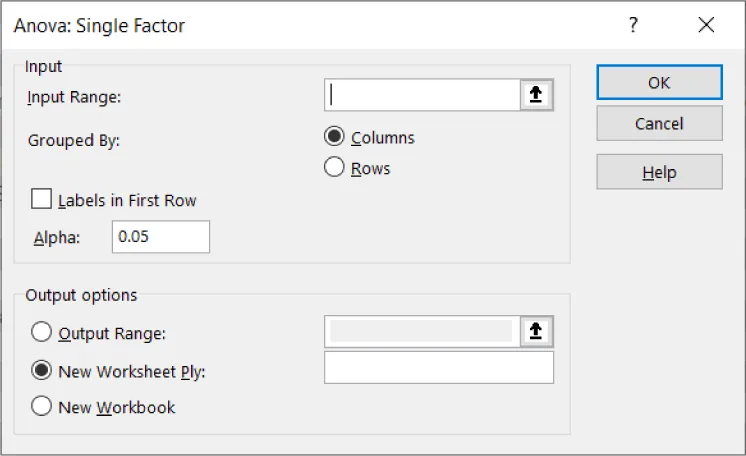Click the Anova: Single Factor title text
The height and width of the screenshot is (456, 746).
pyautogui.click(x=99, y=26)
